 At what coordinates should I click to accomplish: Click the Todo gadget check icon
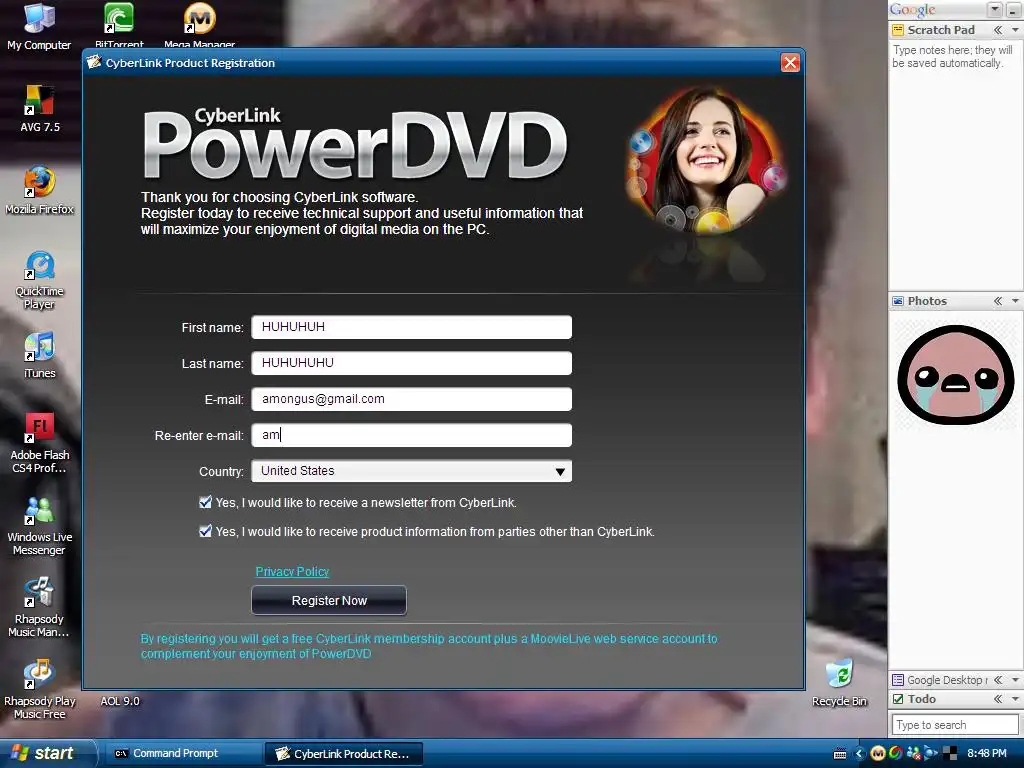click(x=898, y=699)
